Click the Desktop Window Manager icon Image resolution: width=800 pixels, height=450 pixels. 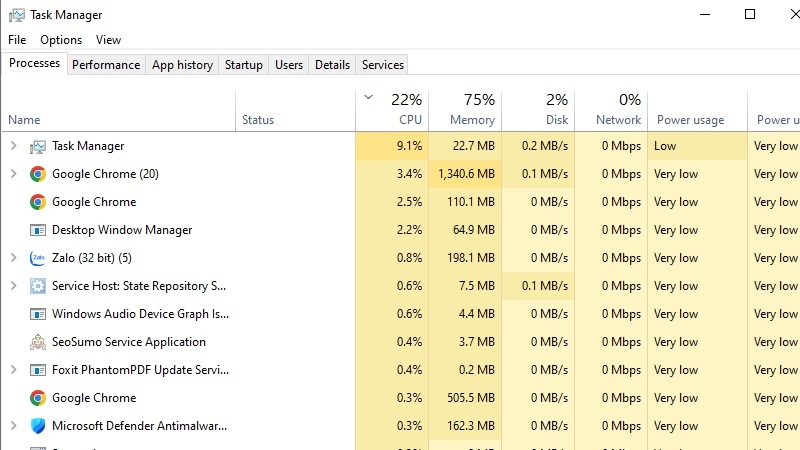pyautogui.click(x=38, y=230)
